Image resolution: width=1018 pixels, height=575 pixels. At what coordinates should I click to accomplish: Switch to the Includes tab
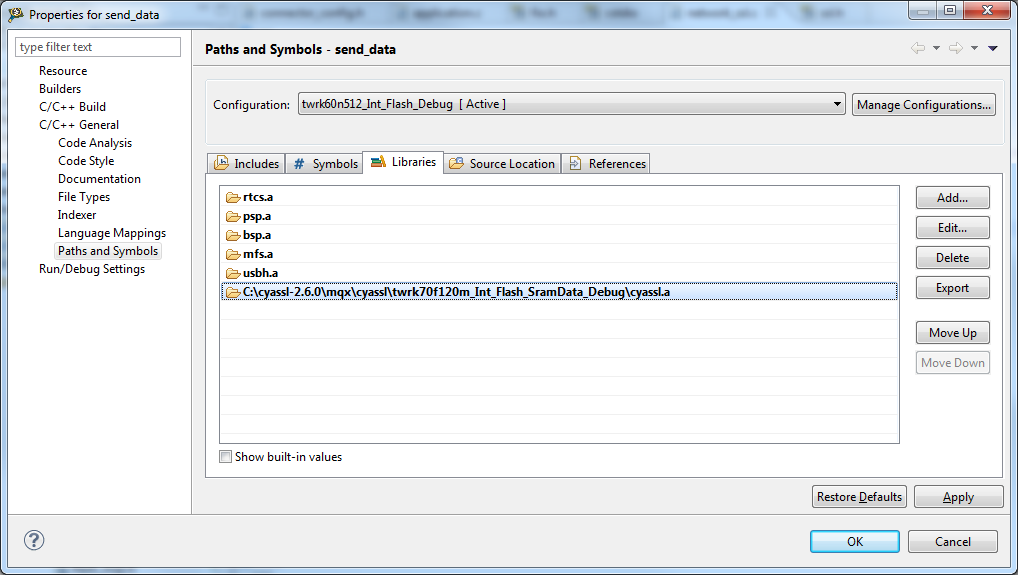(x=246, y=163)
